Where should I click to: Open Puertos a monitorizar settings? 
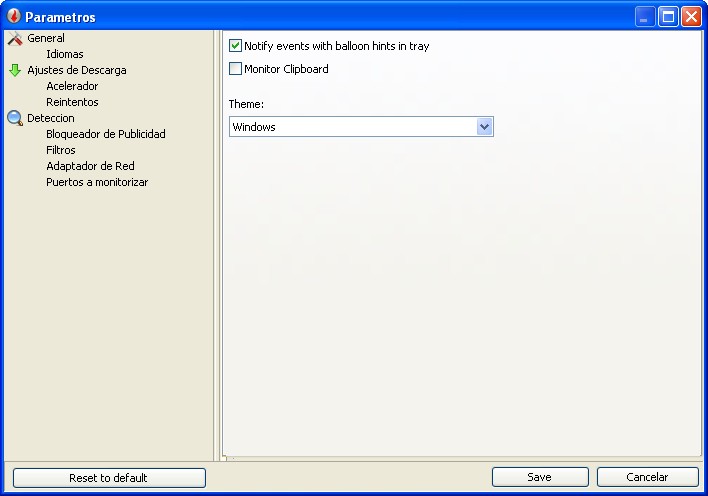[97, 182]
